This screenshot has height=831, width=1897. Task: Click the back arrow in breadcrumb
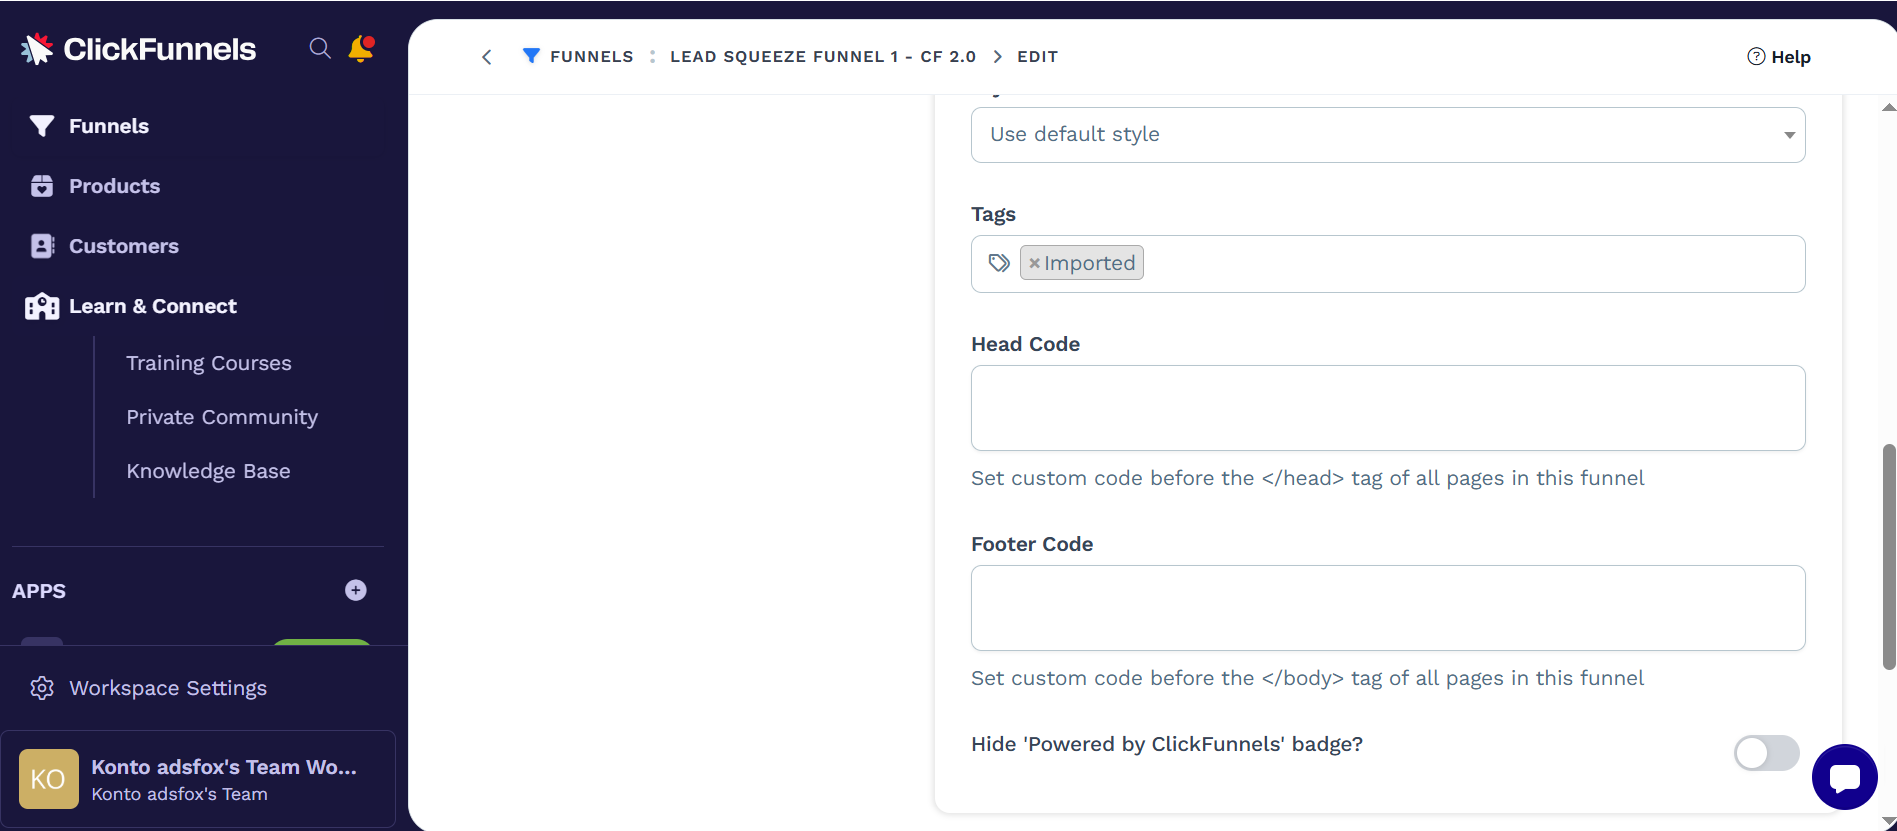click(x=487, y=57)
